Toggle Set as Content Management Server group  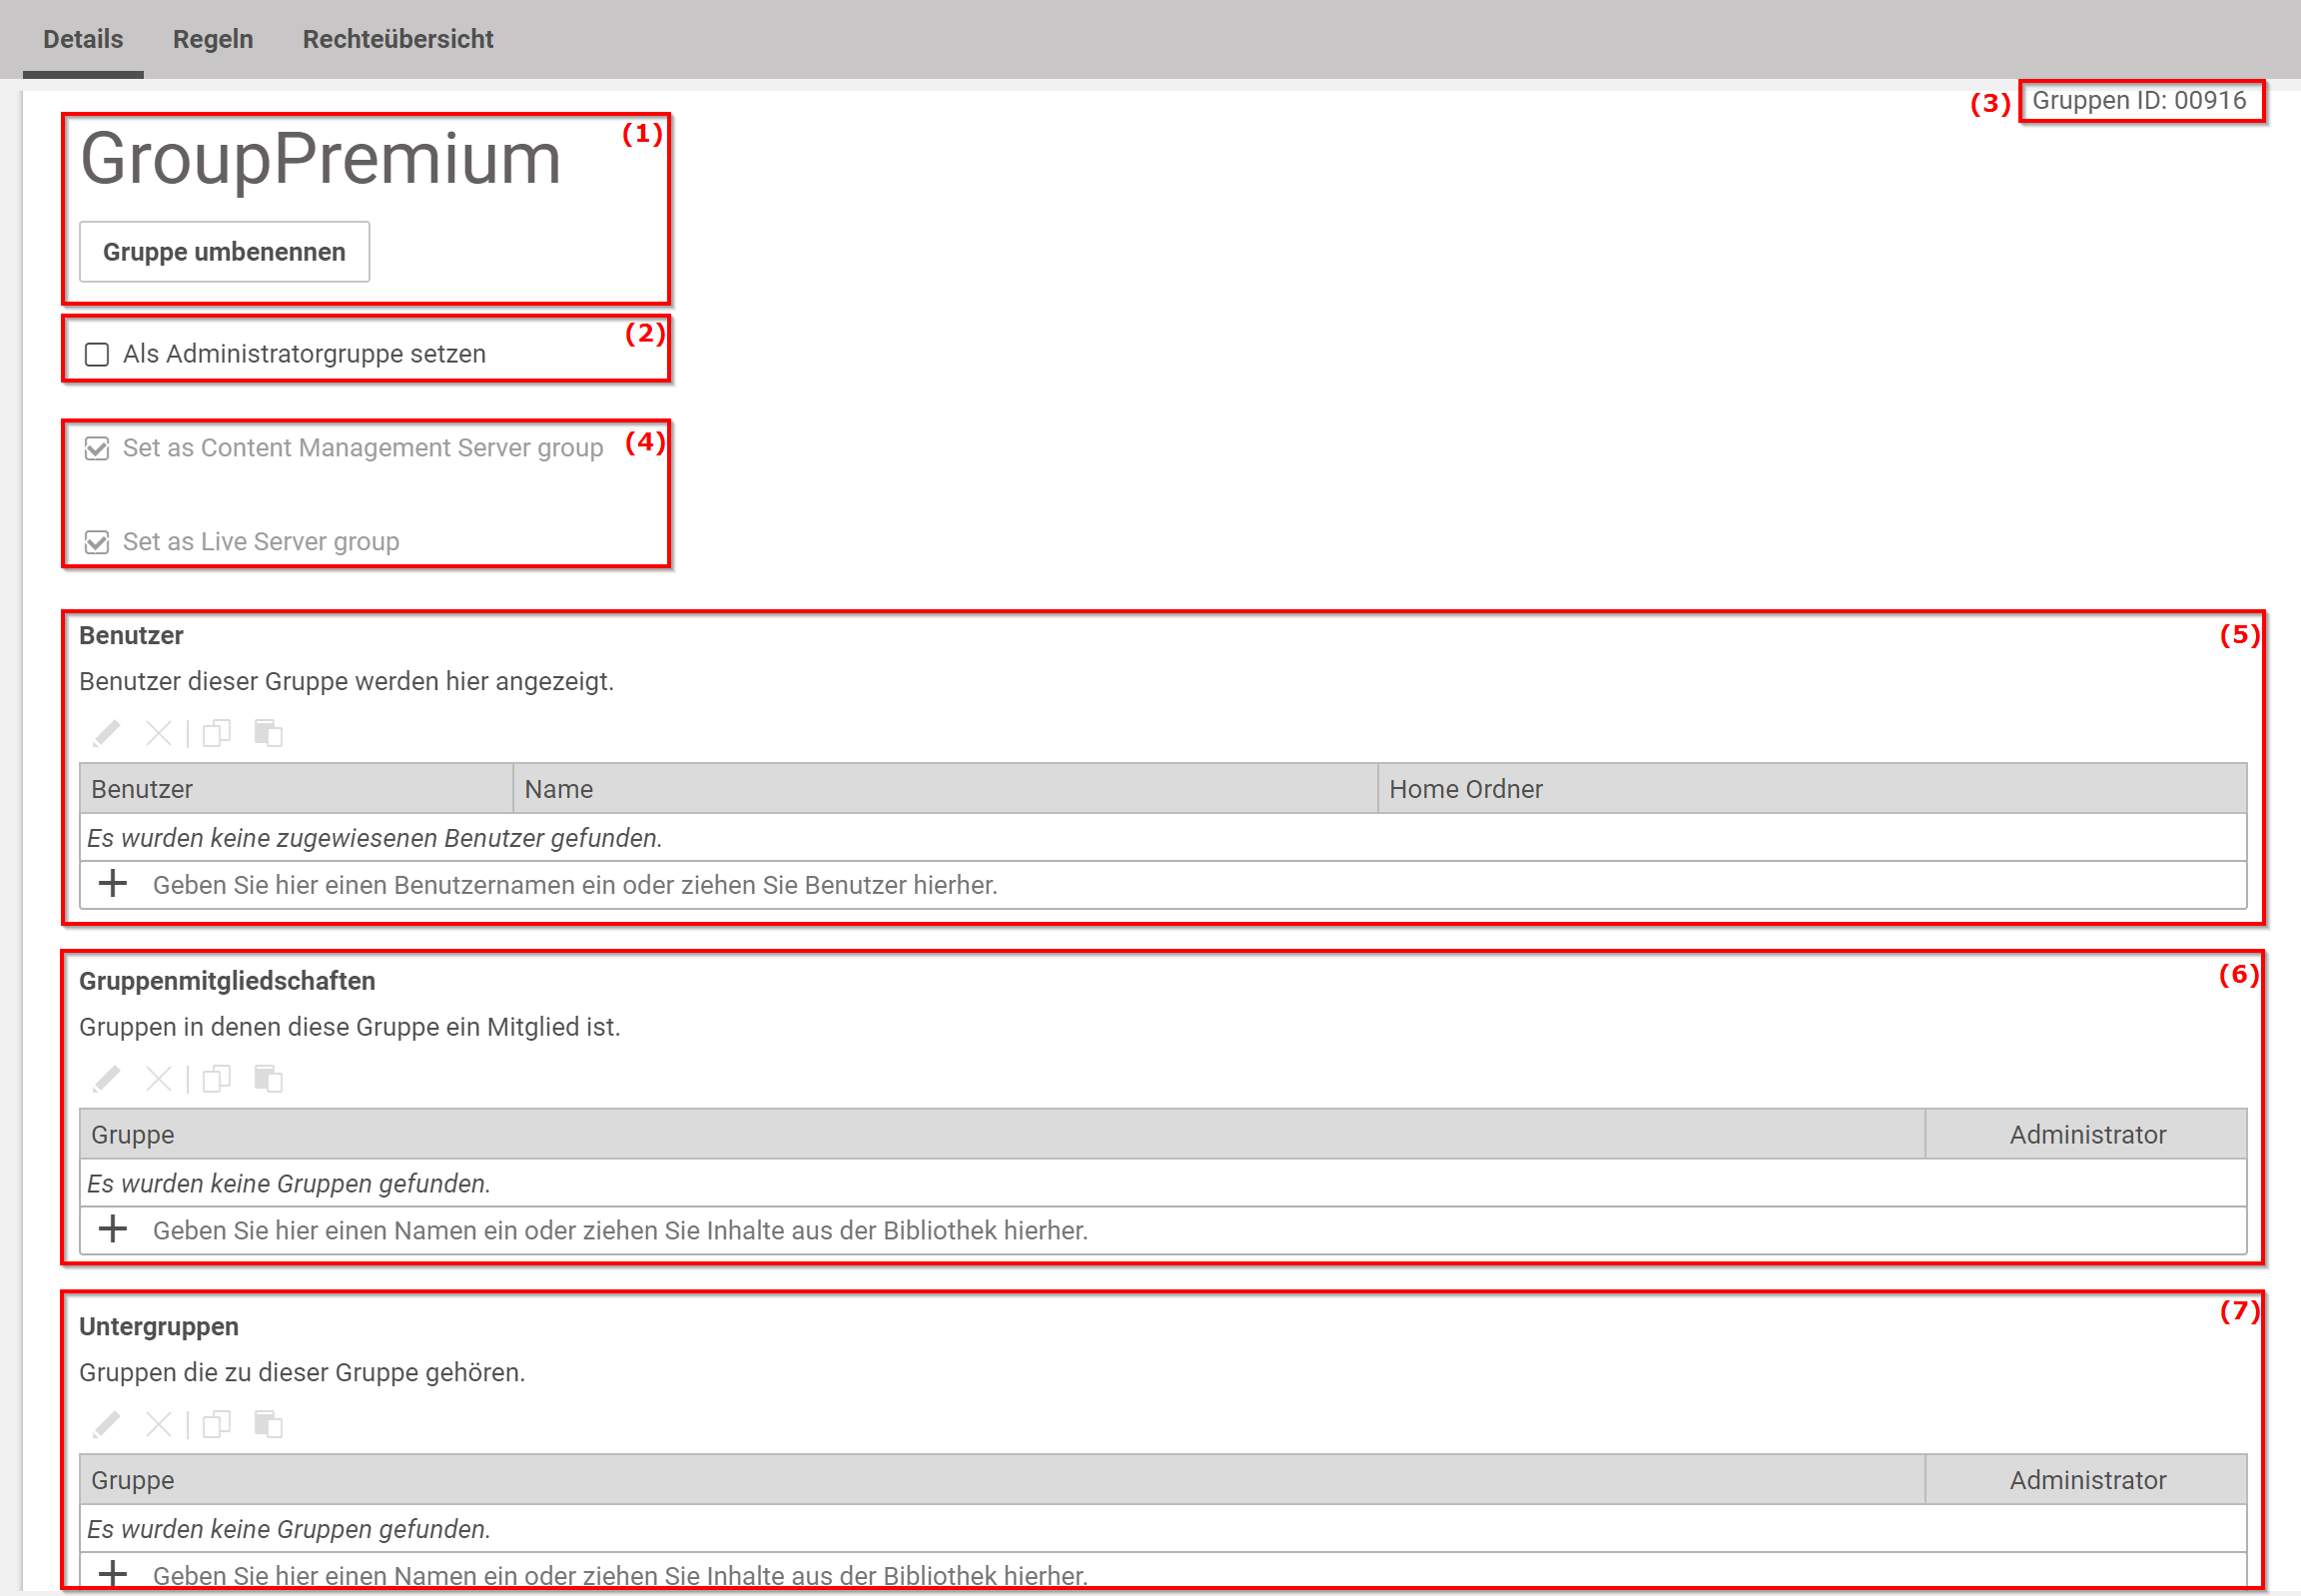click(97, 449)
